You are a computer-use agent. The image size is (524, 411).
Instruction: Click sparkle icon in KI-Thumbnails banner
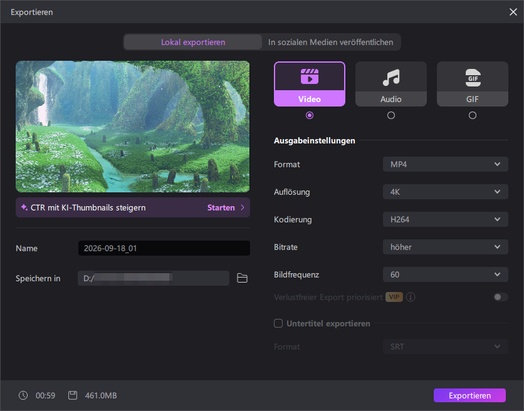(24, 207)
